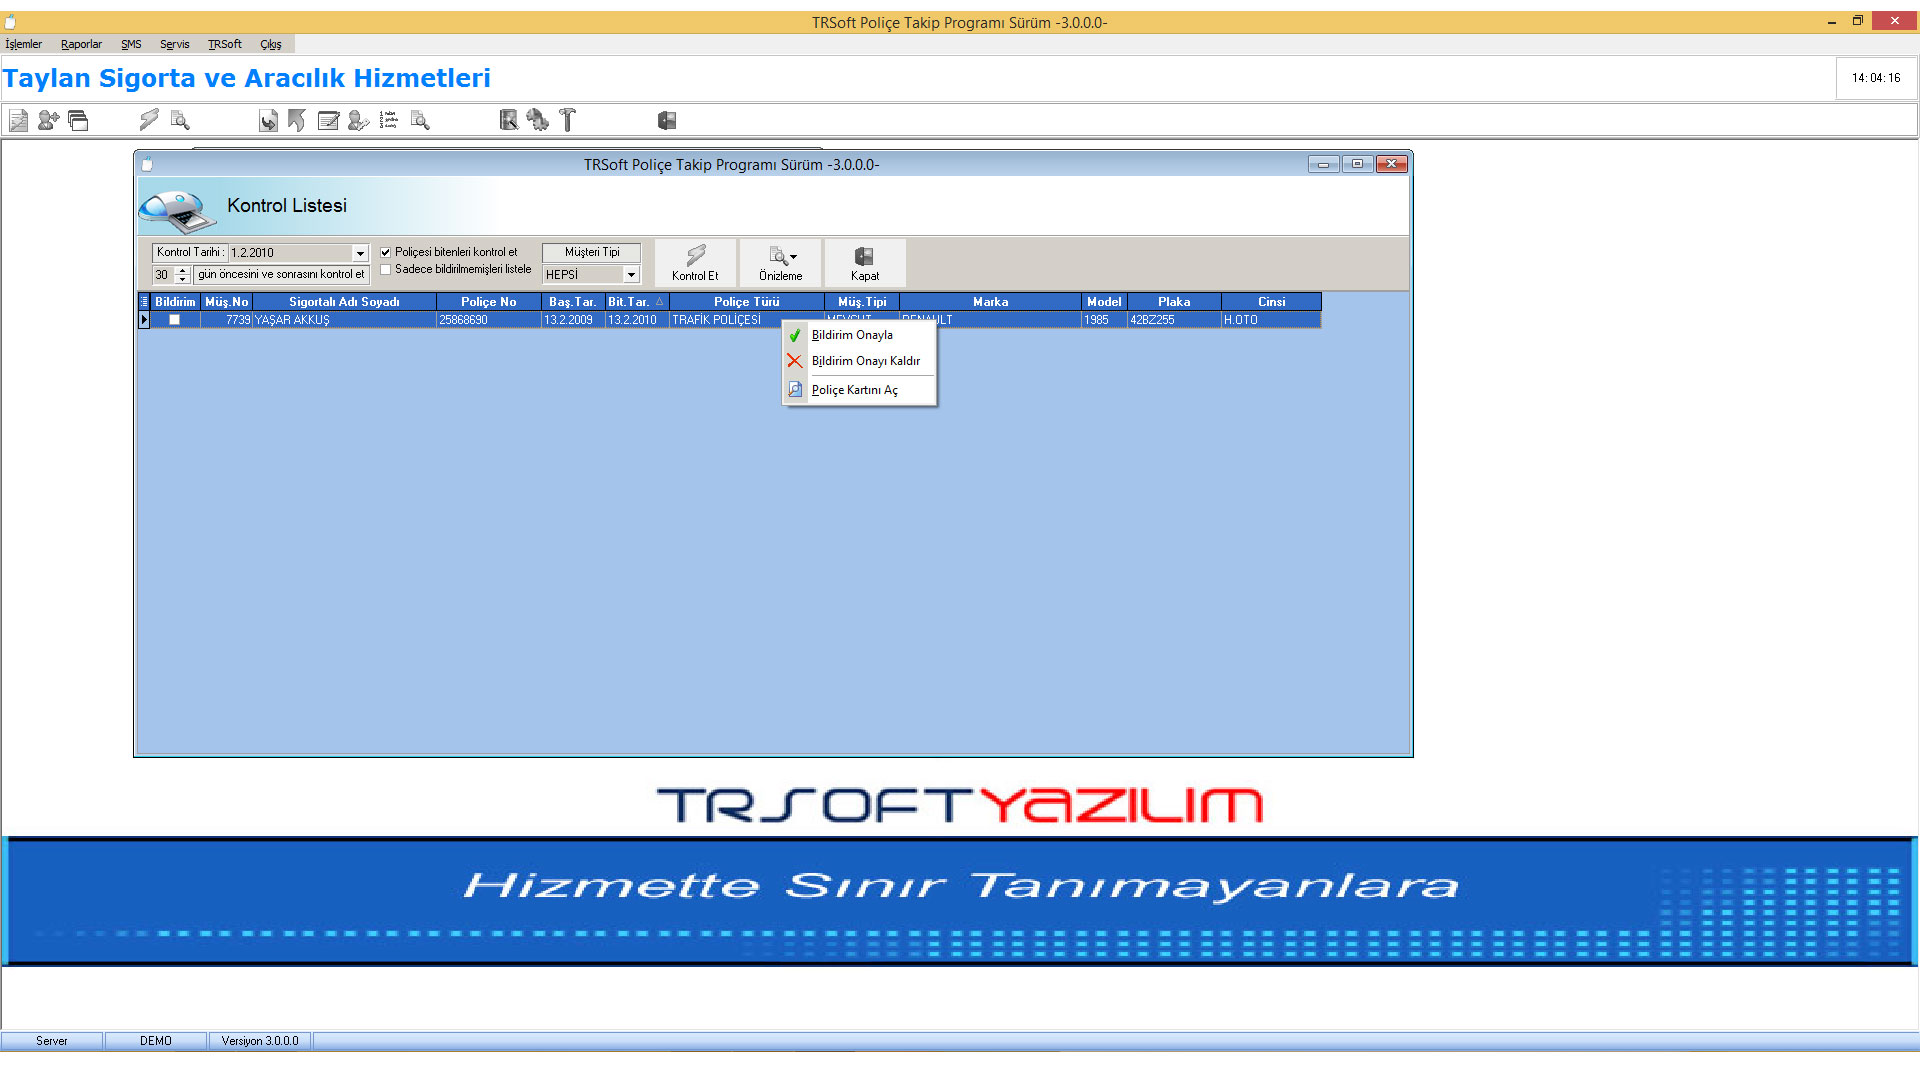Image resolution: width=1920 pixels, height=1080 pixels.
Task: Click the Model column header
Action: 1104,302
